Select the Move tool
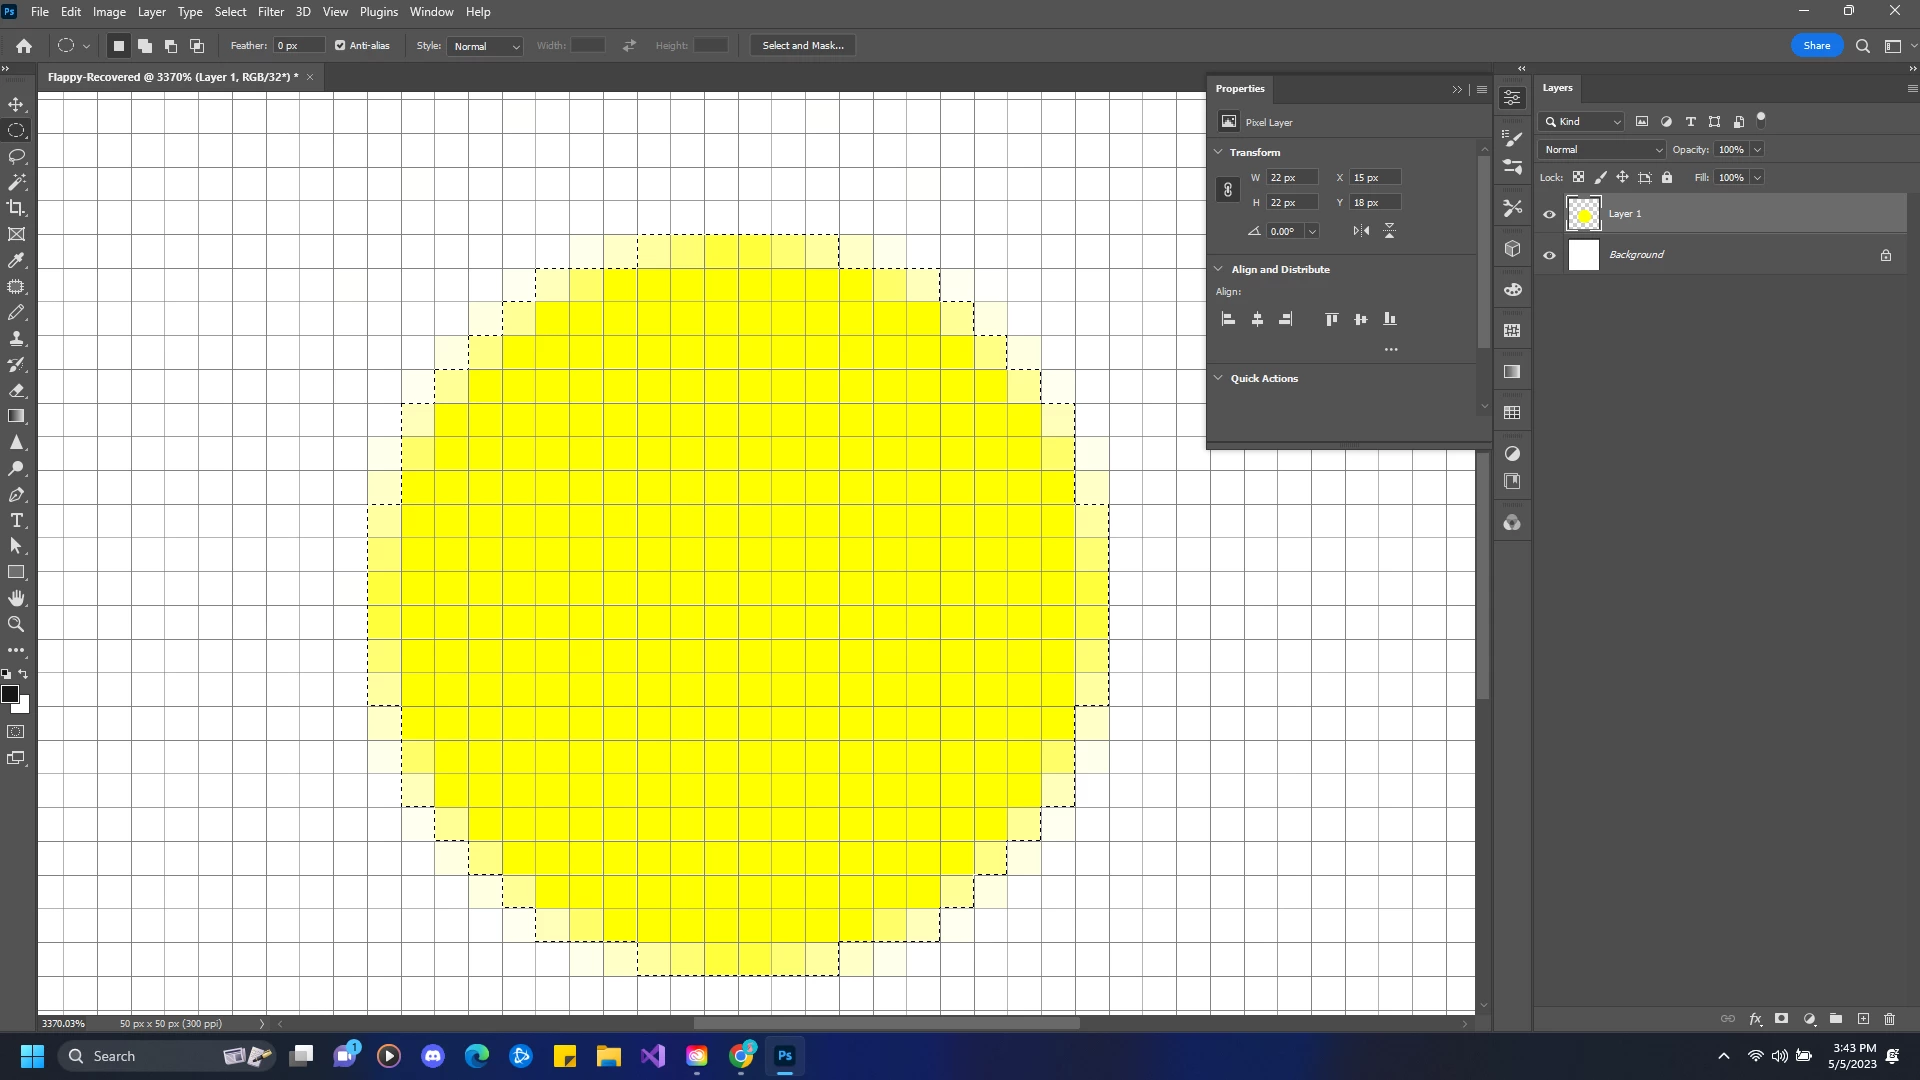This screenshot has width=1920, height=1080. (x=17, y=105)
